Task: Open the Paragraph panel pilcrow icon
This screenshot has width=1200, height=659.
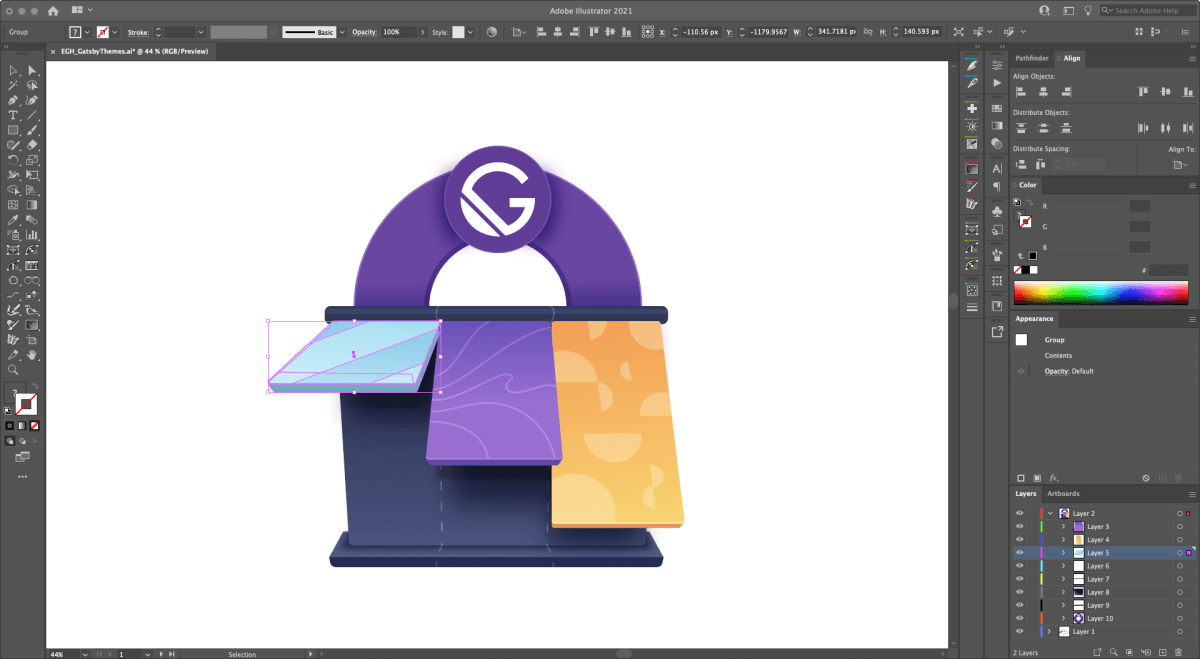Action: (997, 186)
